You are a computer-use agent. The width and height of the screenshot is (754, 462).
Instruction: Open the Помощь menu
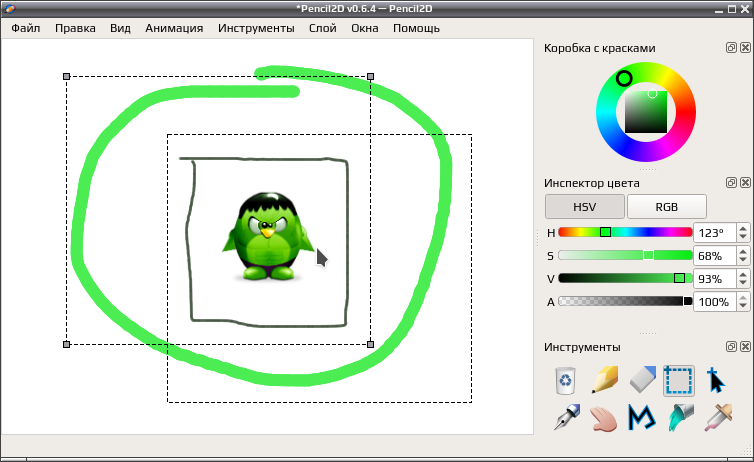(x=416, y=28)
